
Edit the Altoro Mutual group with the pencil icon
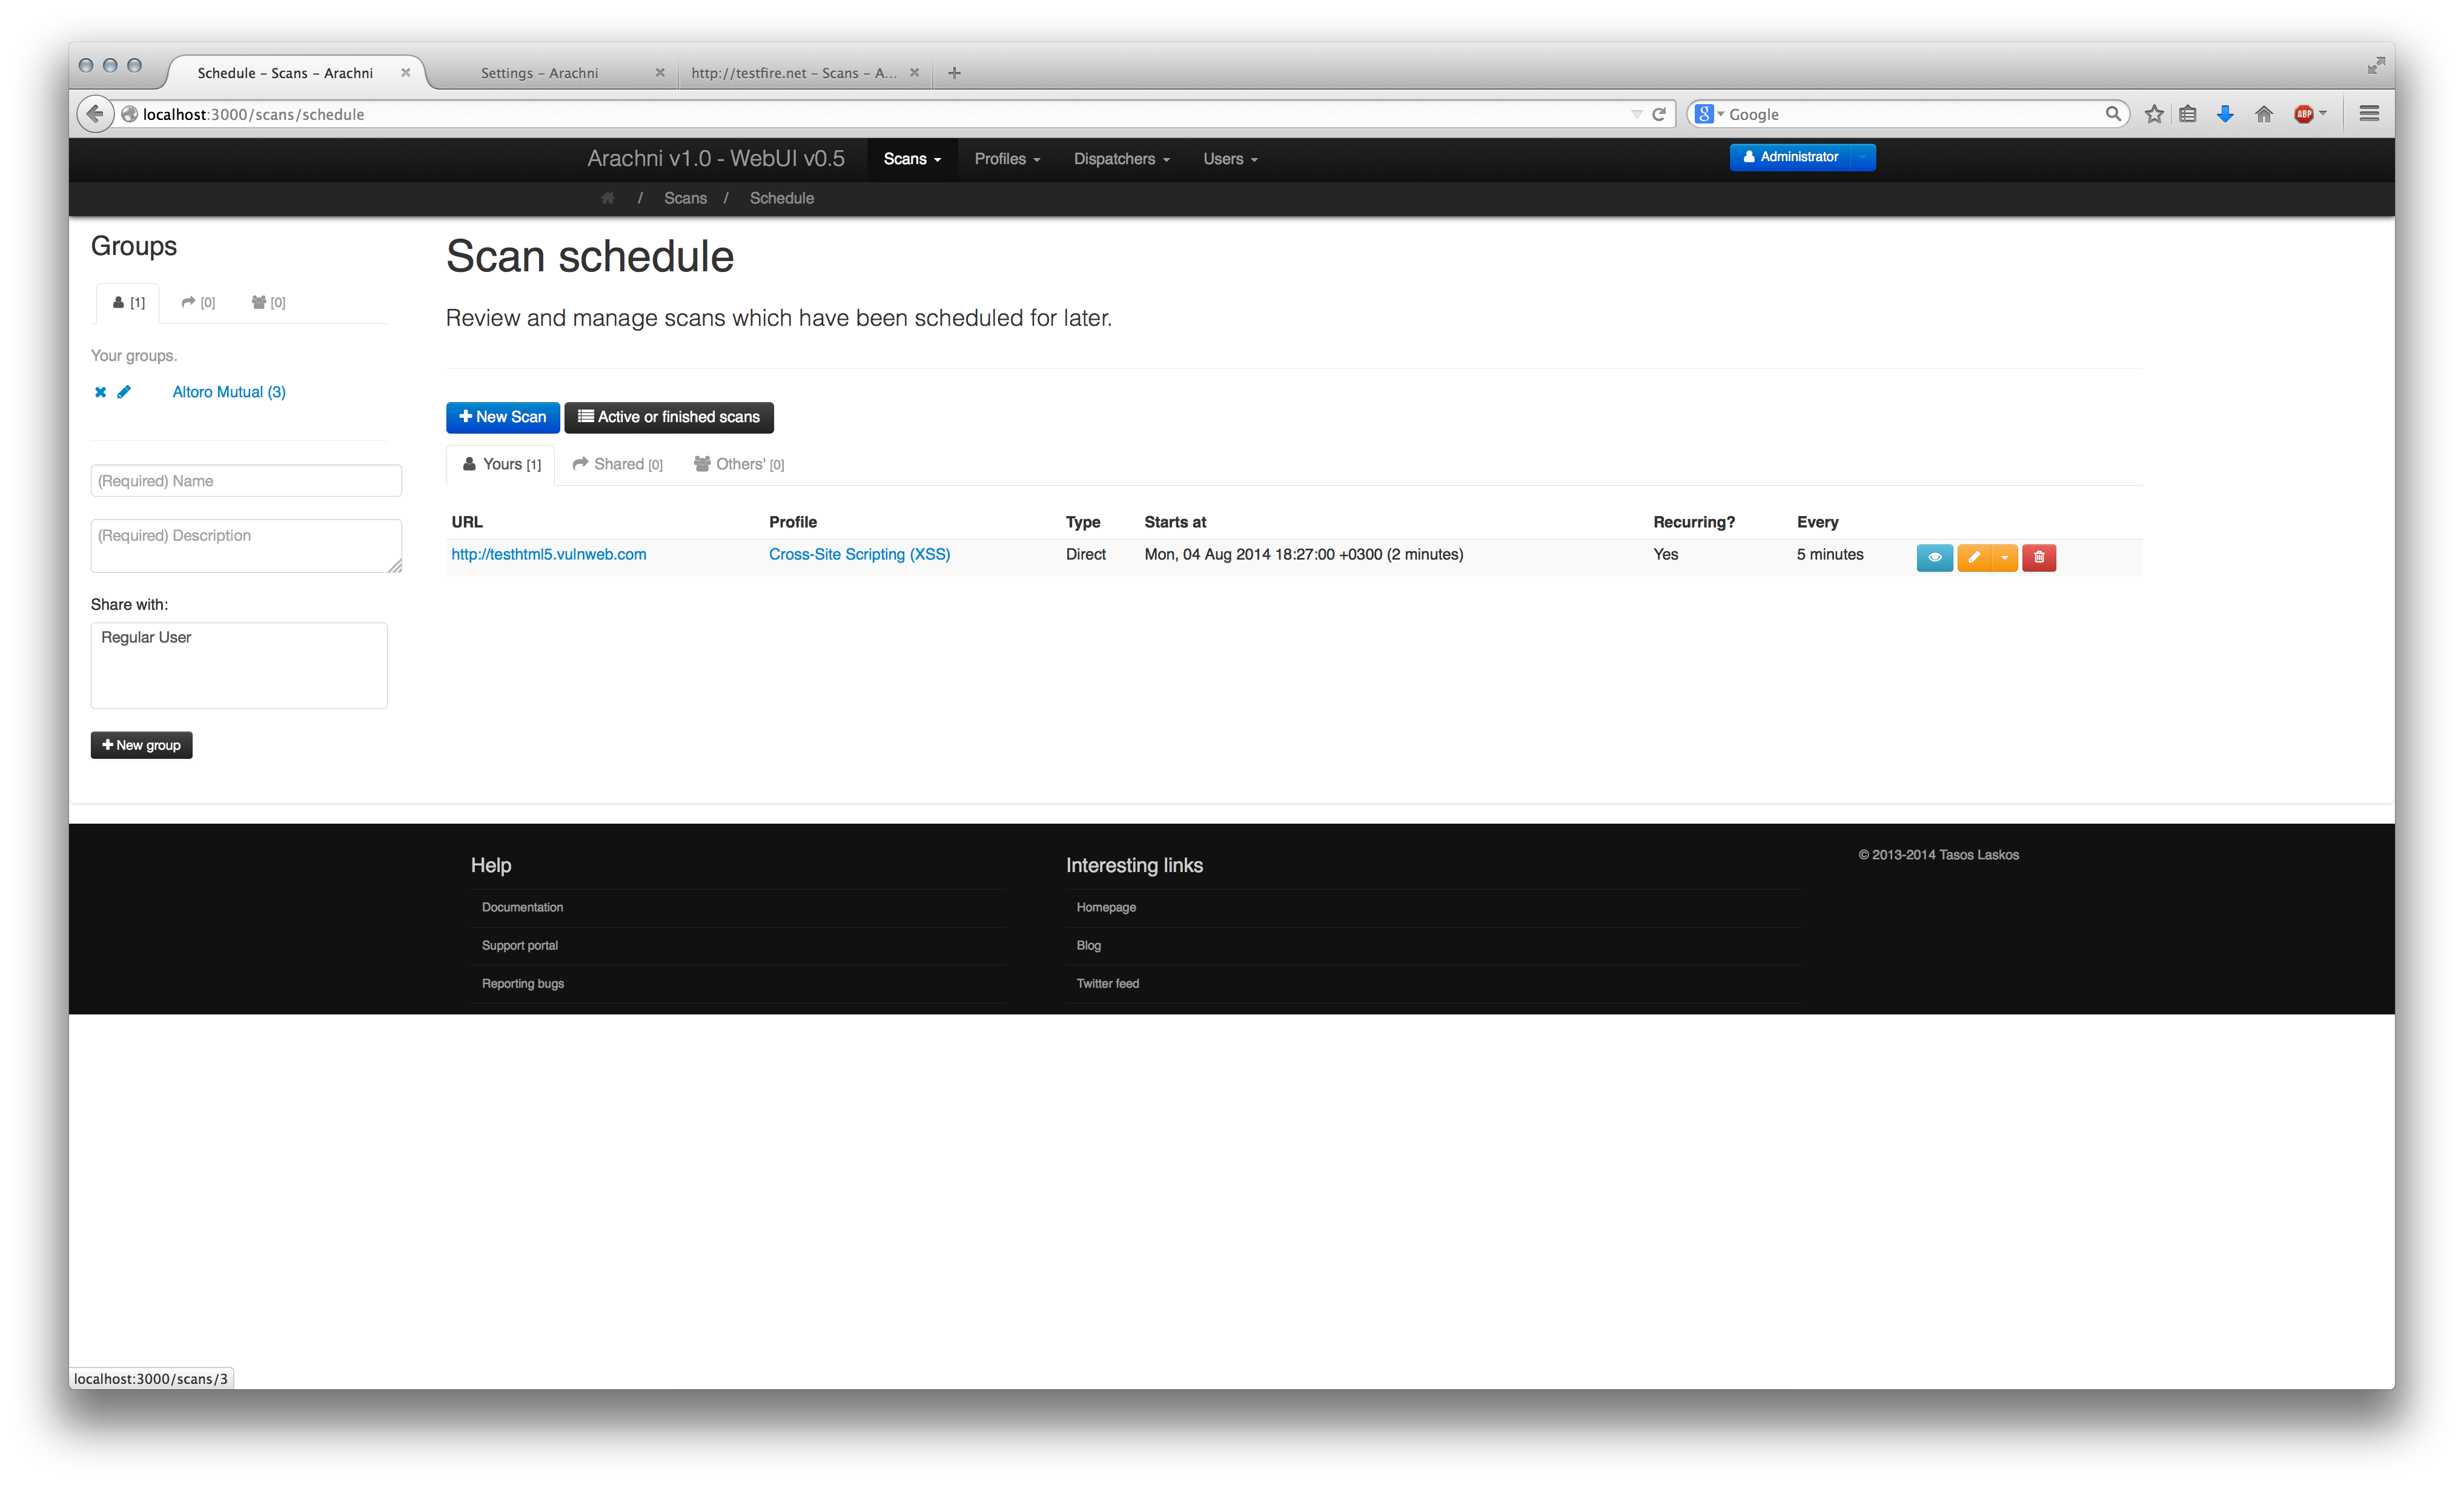click(124, 392)
